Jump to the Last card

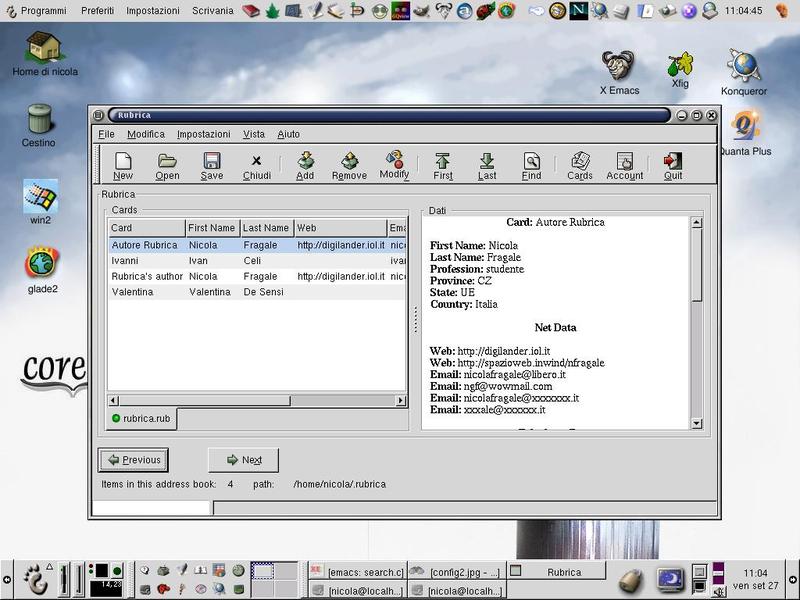point(487,166)
